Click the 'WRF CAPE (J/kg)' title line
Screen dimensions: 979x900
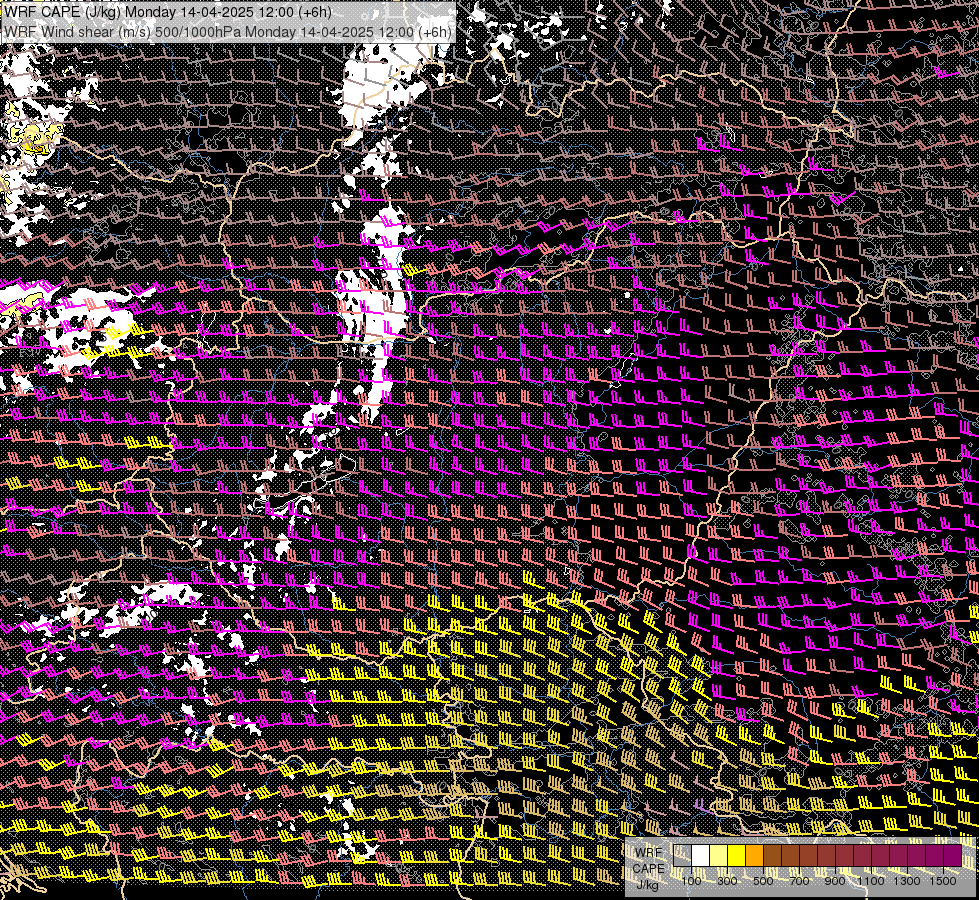click(x=168, y=12)
